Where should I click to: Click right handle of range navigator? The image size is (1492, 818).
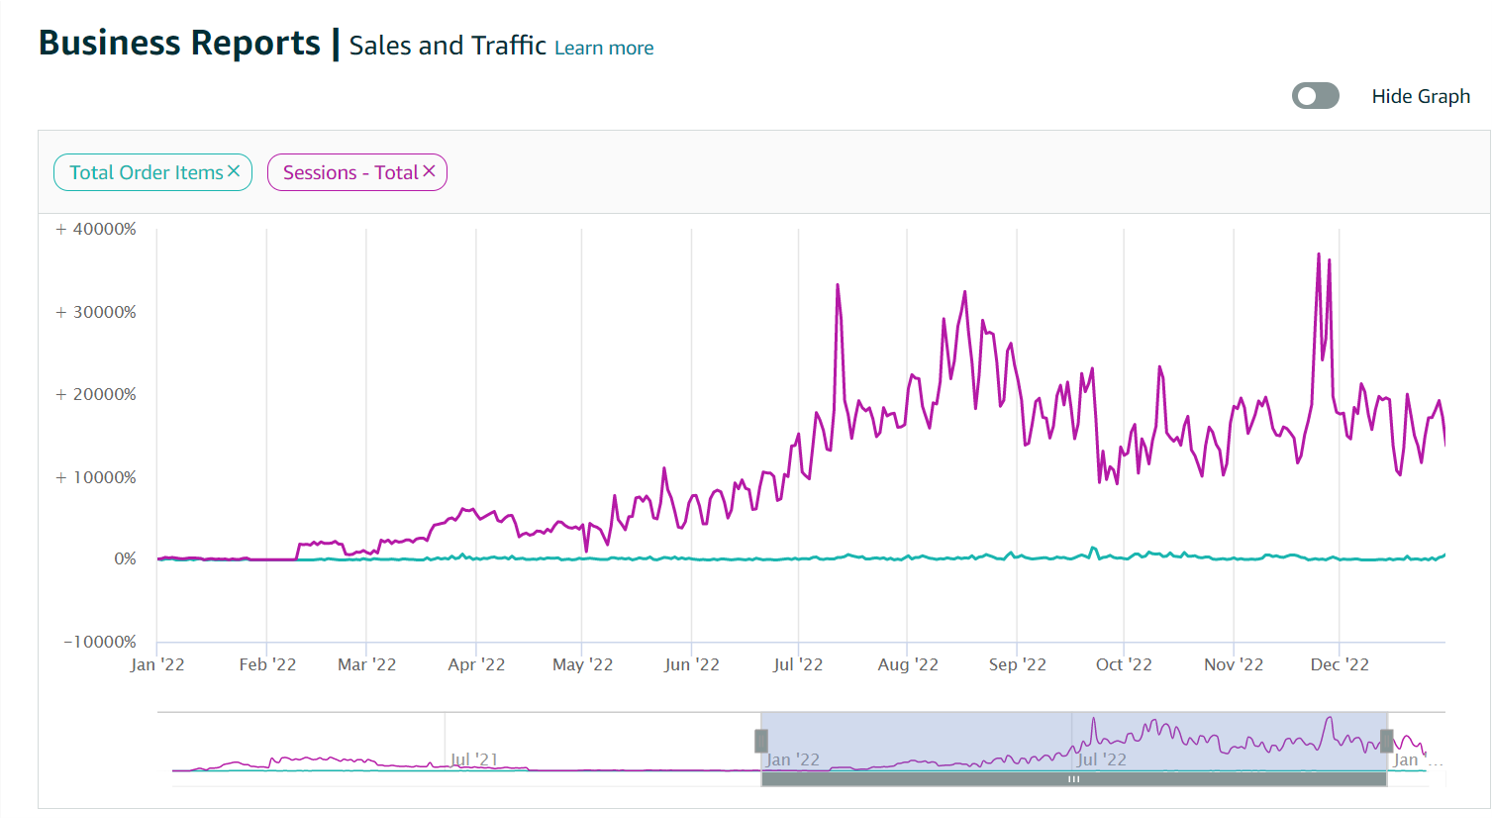pos(1387,741)
